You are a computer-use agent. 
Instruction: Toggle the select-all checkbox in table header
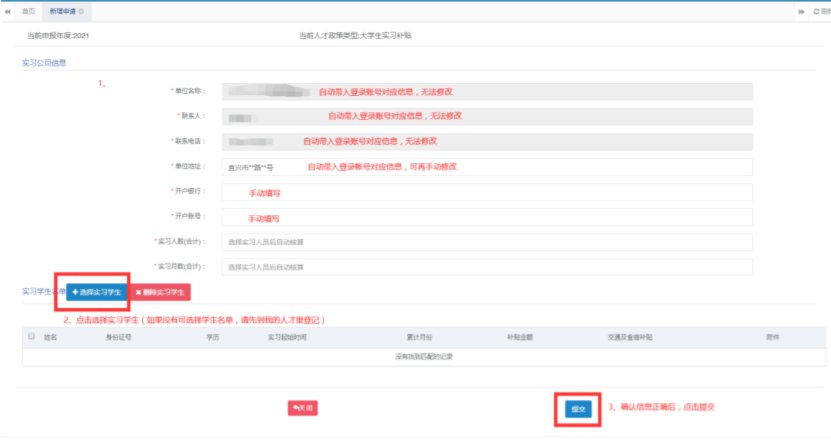(31, 337)
